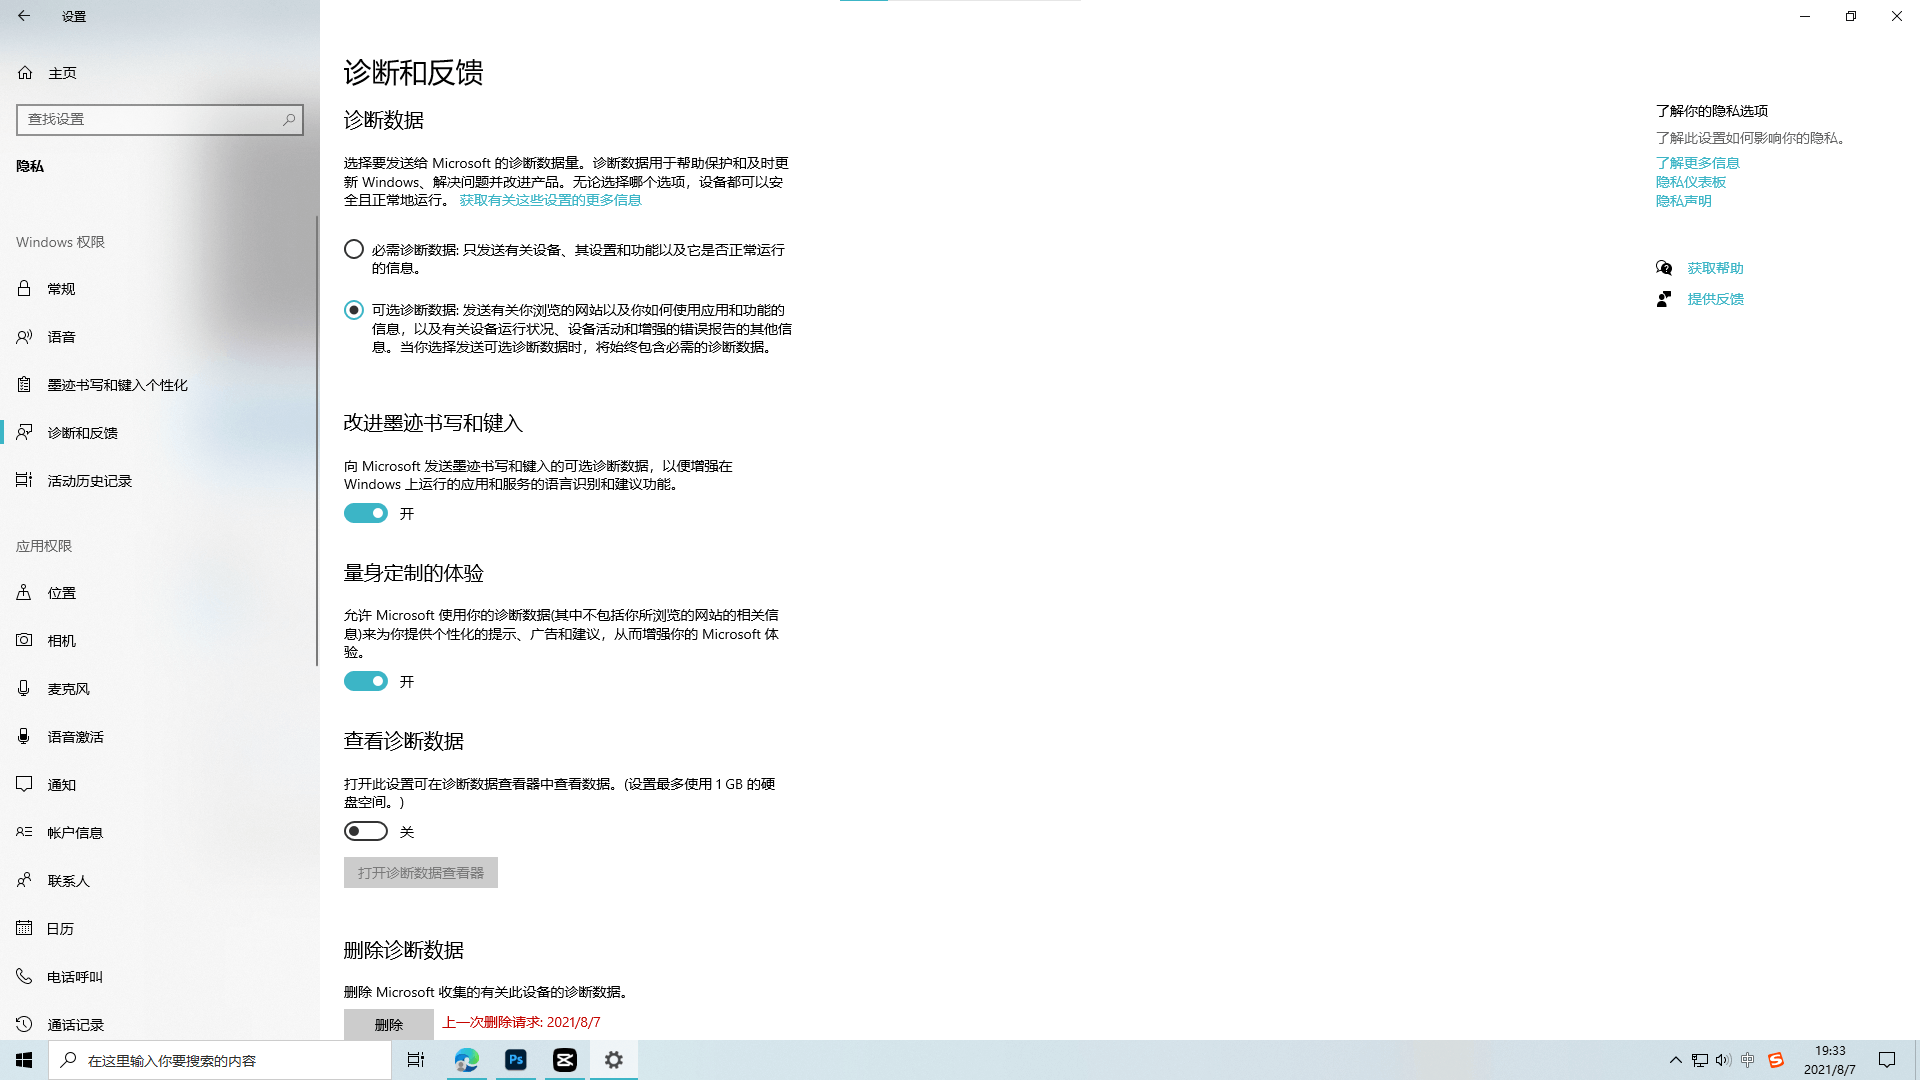
Task: Open Photoshop from the taskbar
Action: coord(516,1060)
